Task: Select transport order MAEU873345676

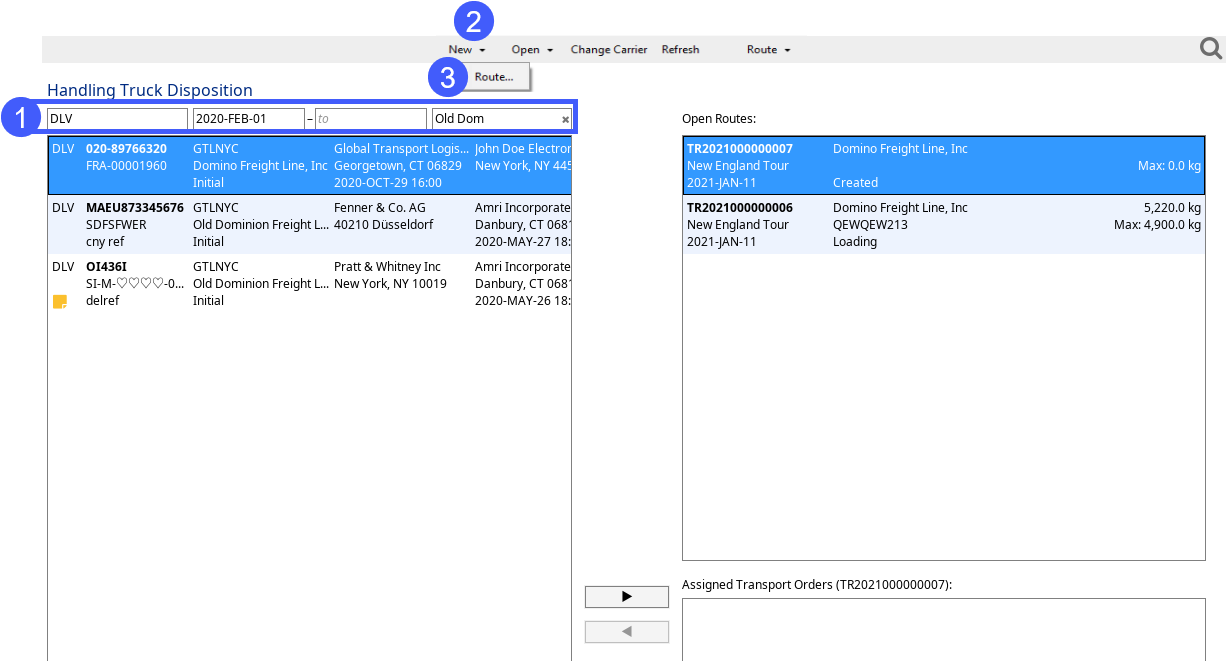Action: click(x=309, y=224)
